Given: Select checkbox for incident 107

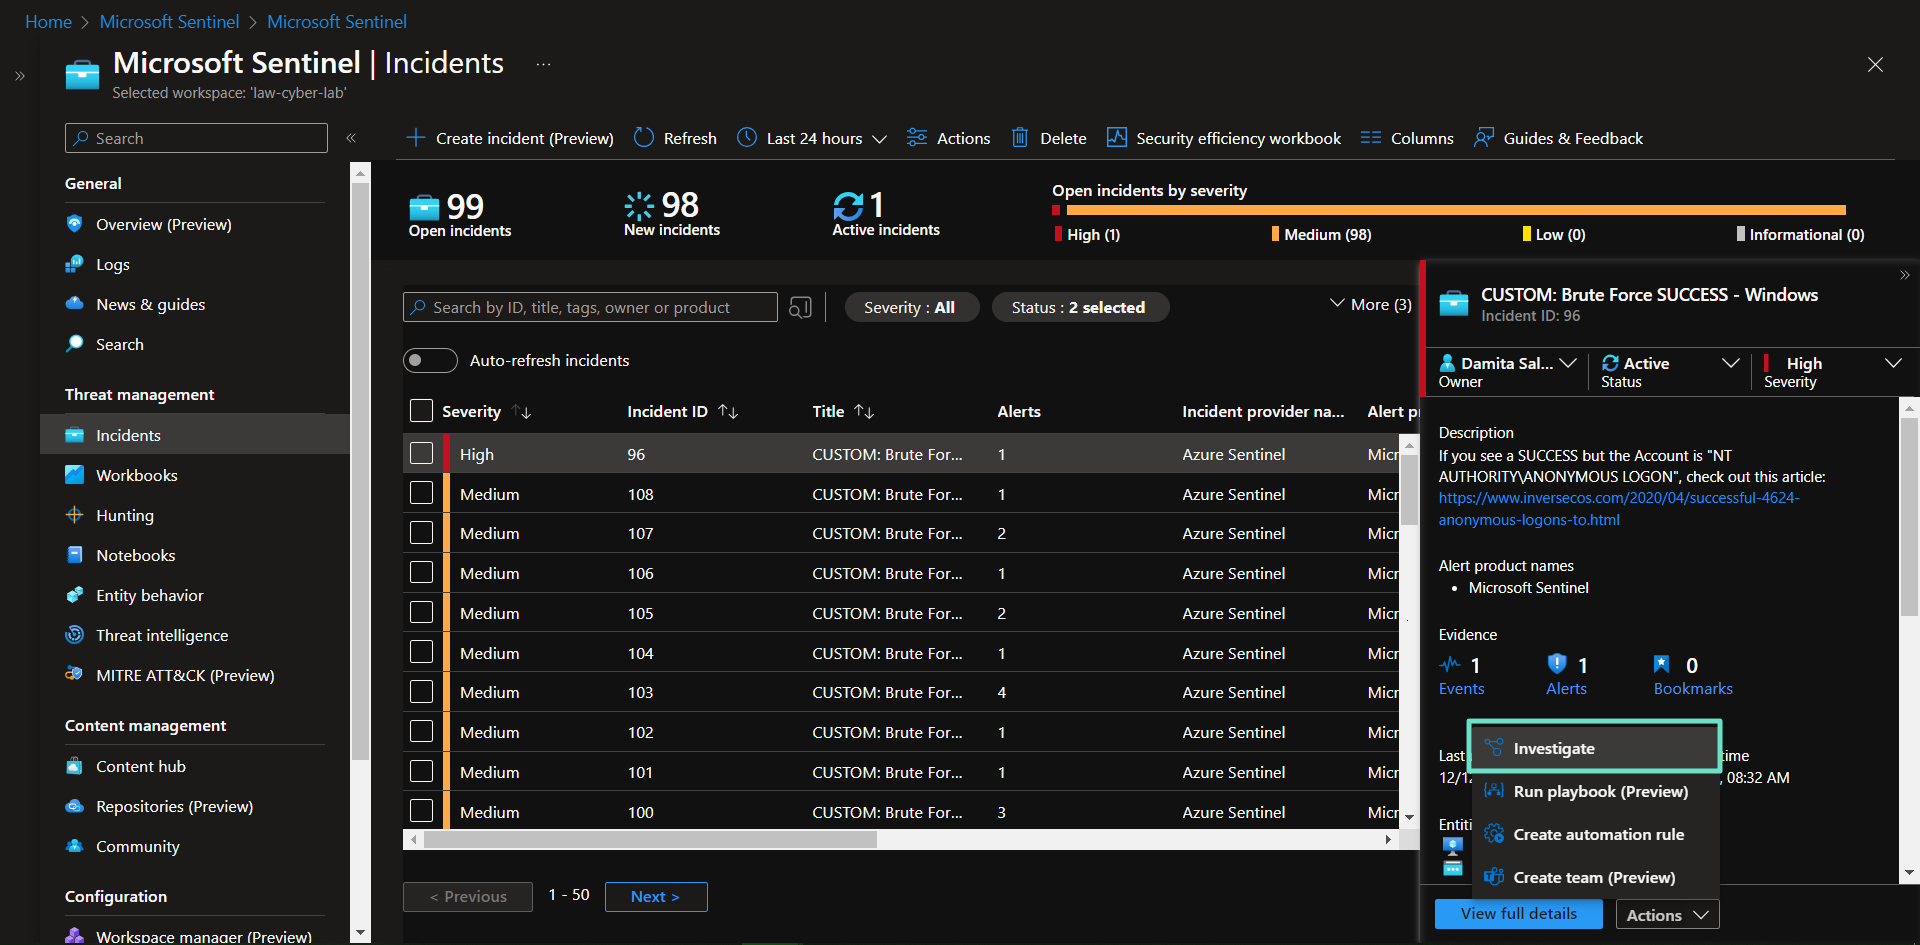Looking at the screenshot, I should 422,533.
